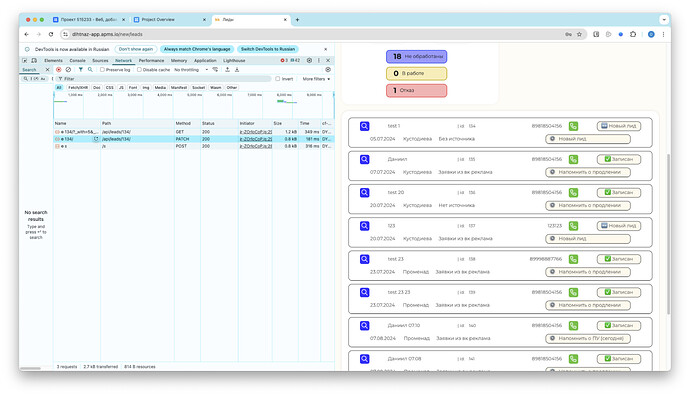This screenshot has width=690, height=396.
Task: Select the Fetch/XHR filter type
Action: (x=78, y=88)
